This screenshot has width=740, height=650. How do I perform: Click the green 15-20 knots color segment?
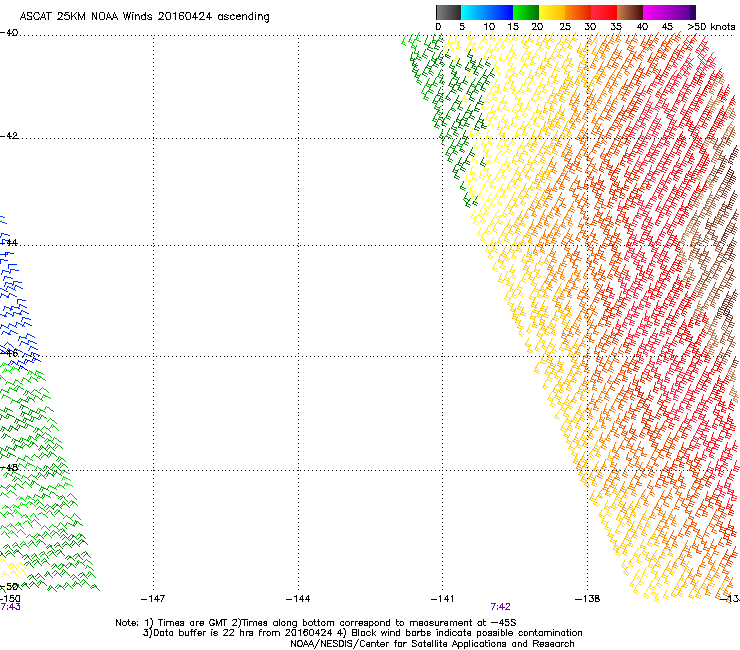point(526,12)
